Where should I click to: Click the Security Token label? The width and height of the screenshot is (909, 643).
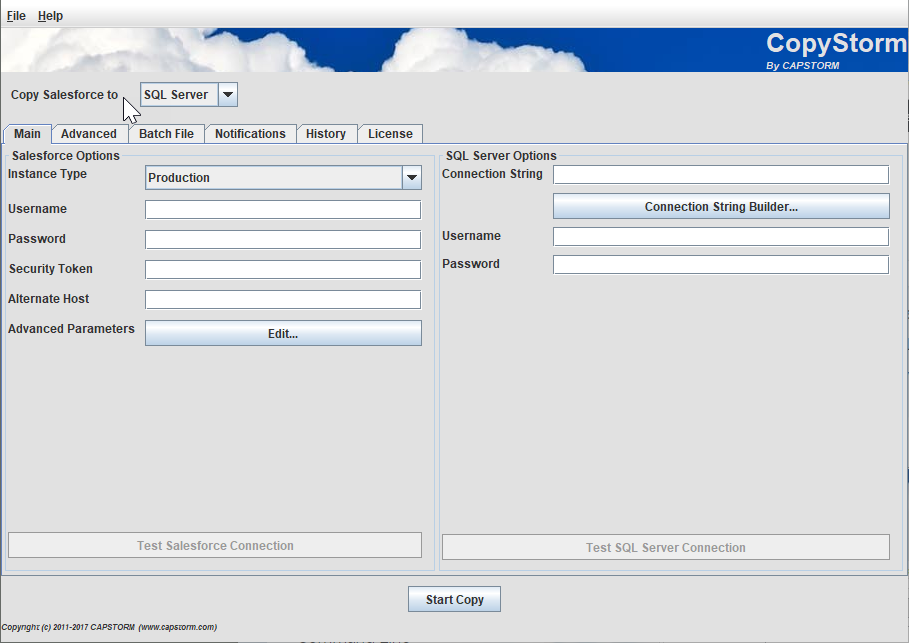(50, 268)
